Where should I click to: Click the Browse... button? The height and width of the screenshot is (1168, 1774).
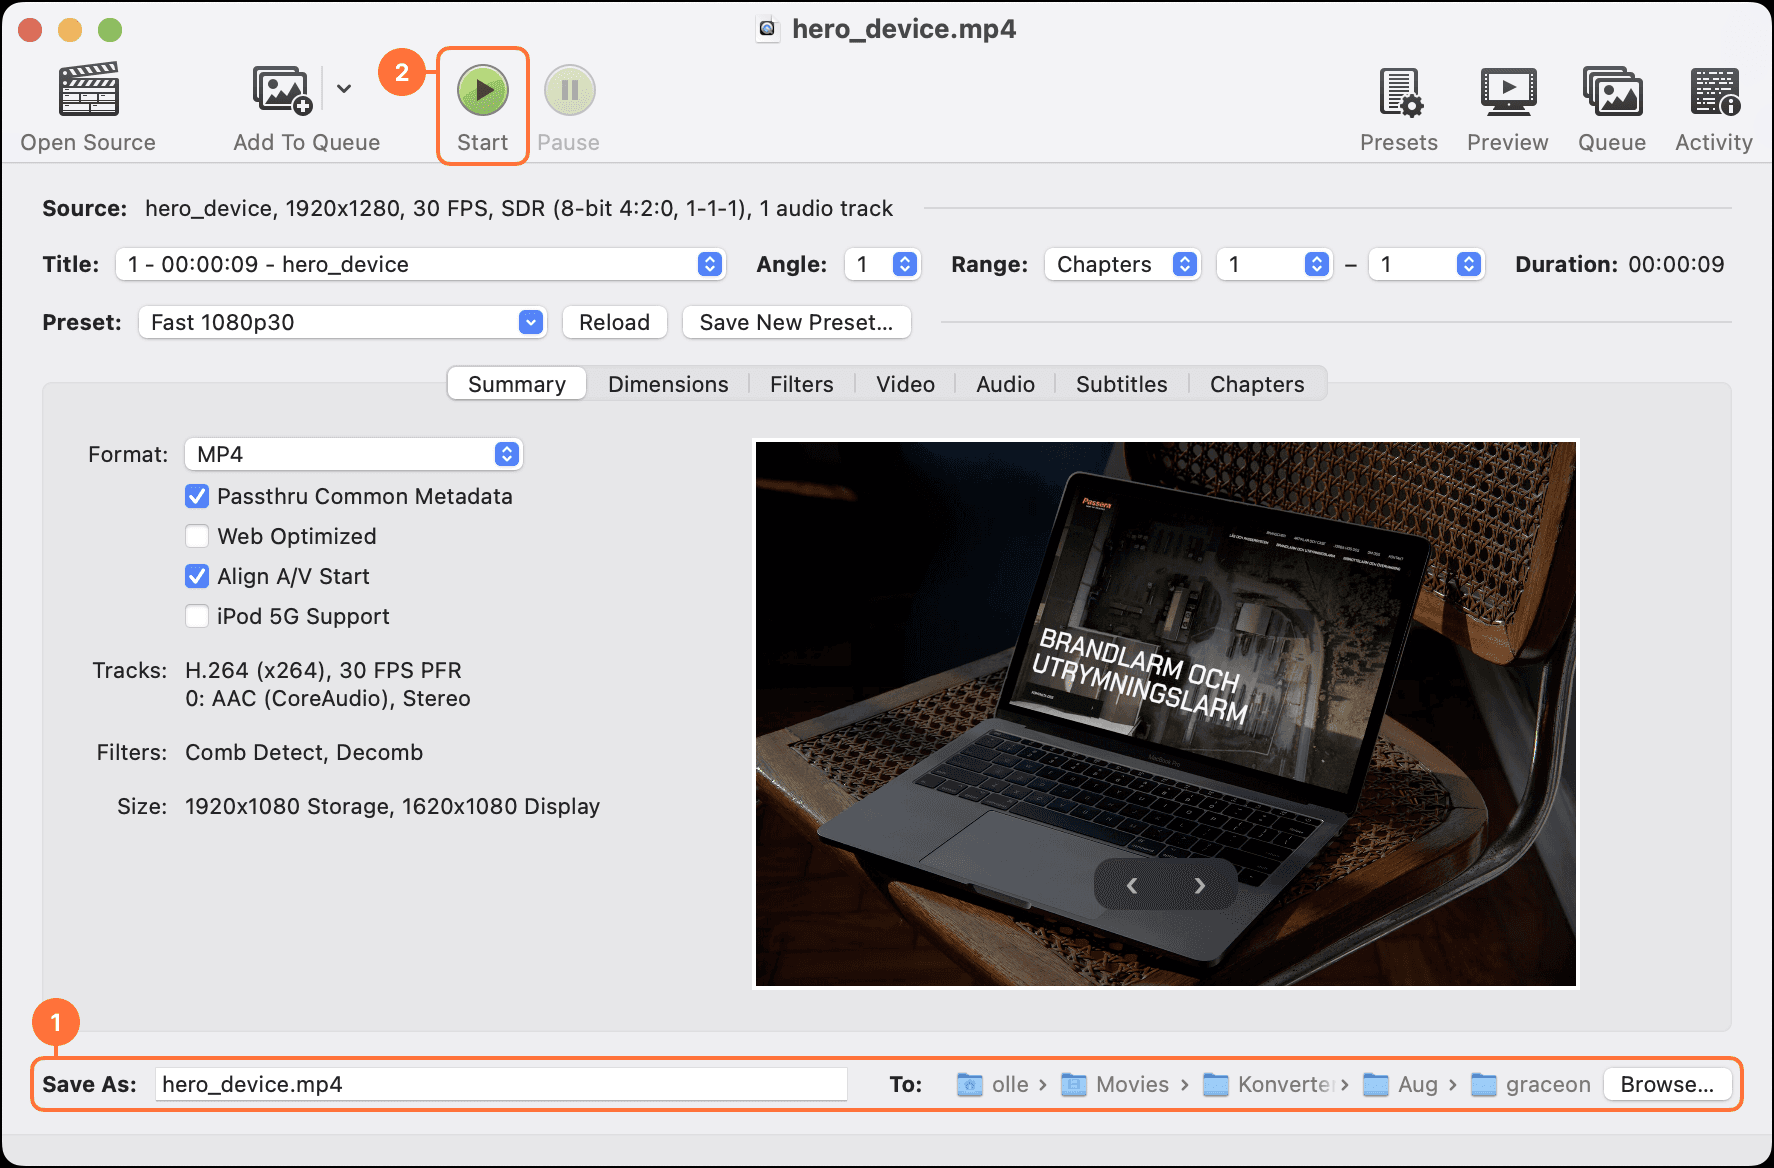pos(1667,1084)
